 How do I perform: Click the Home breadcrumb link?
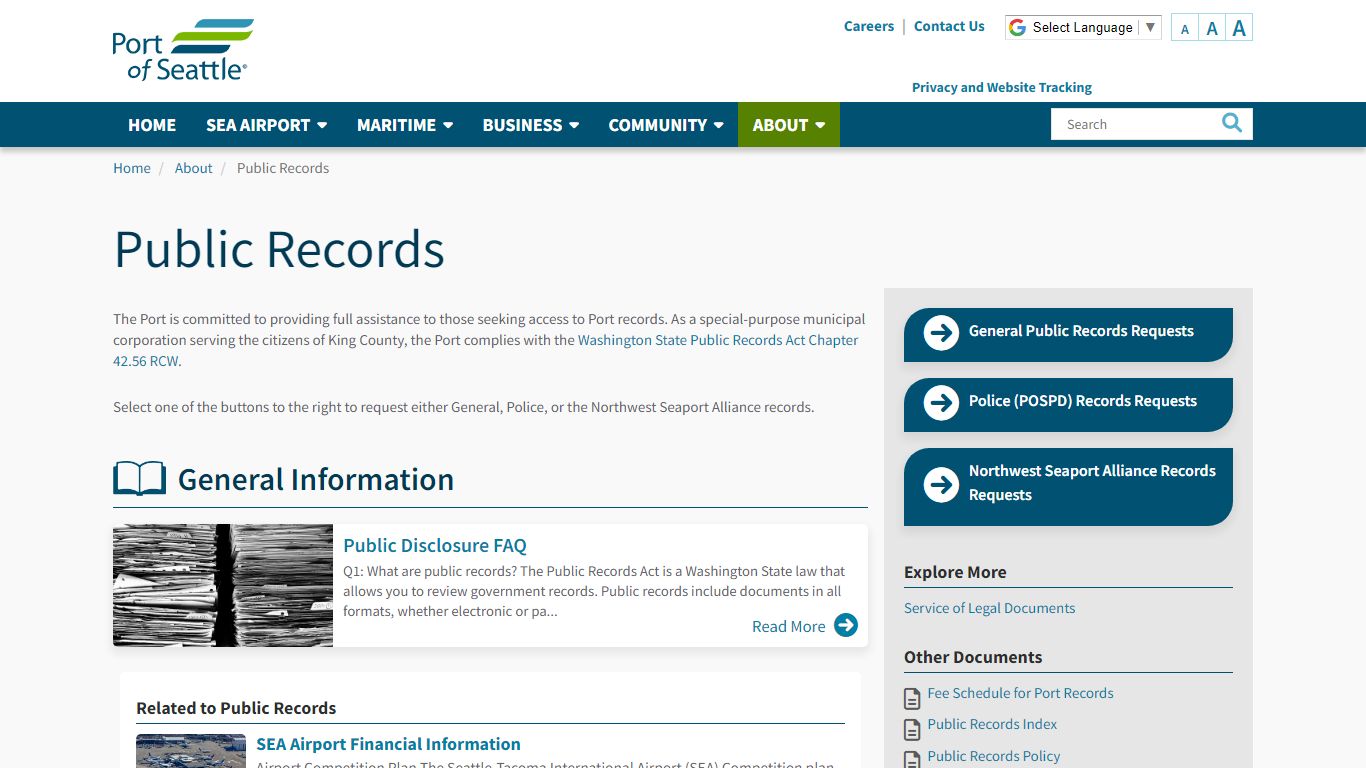[x=132, y=168]
